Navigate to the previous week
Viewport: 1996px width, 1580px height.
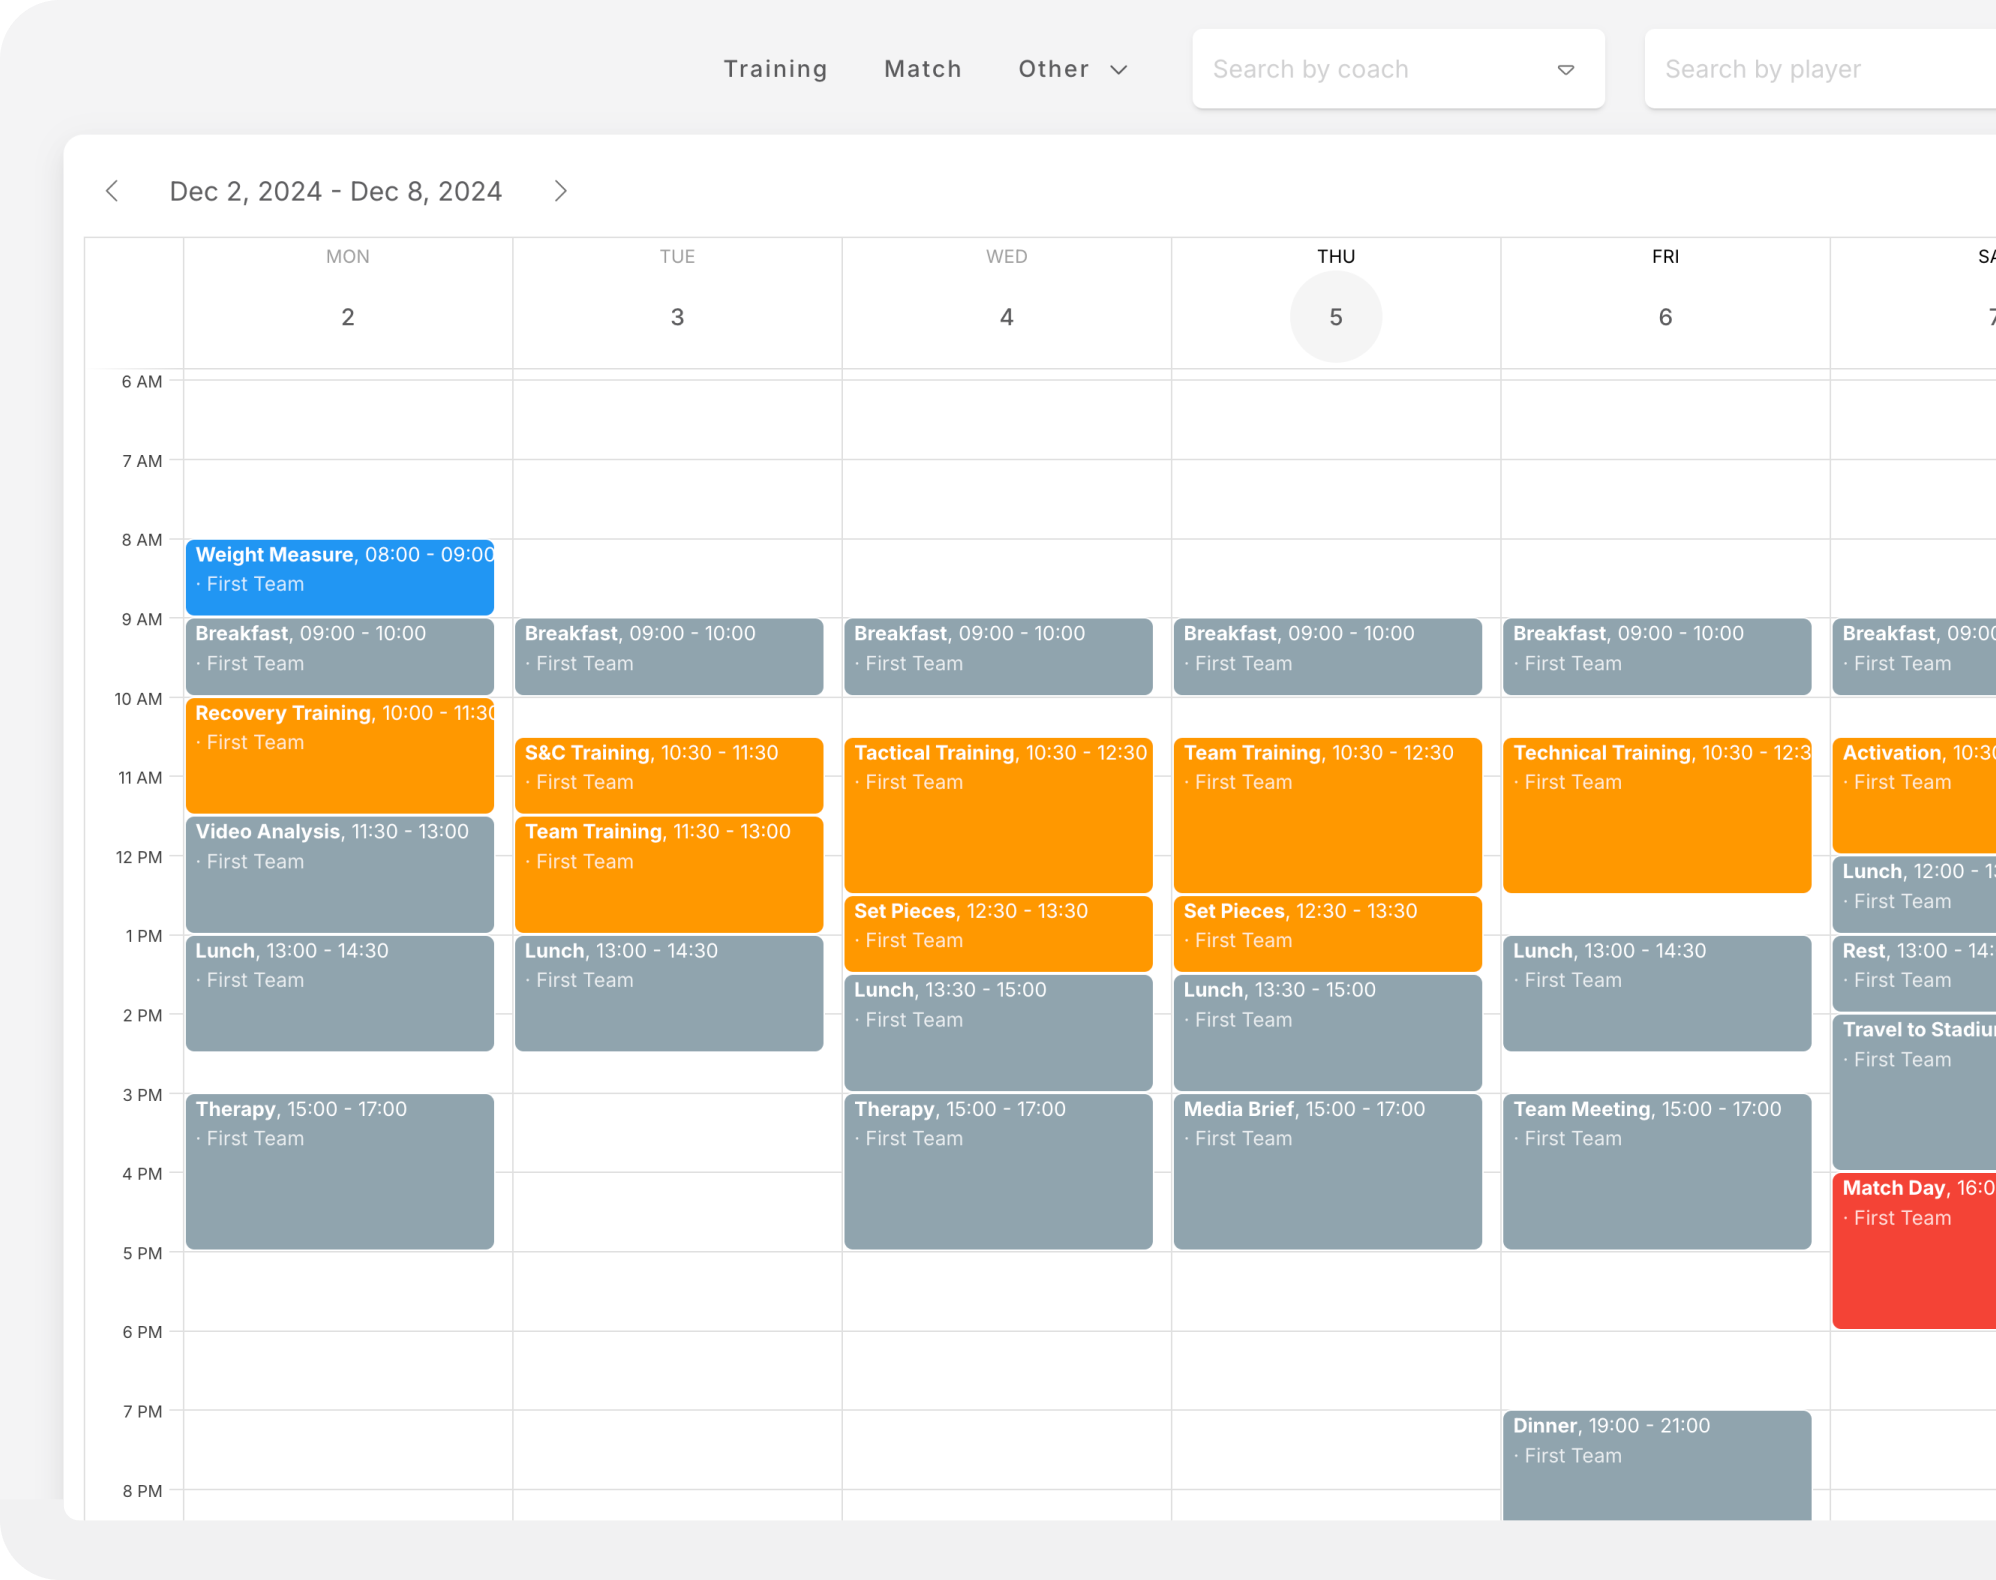[x=113, y=190]
